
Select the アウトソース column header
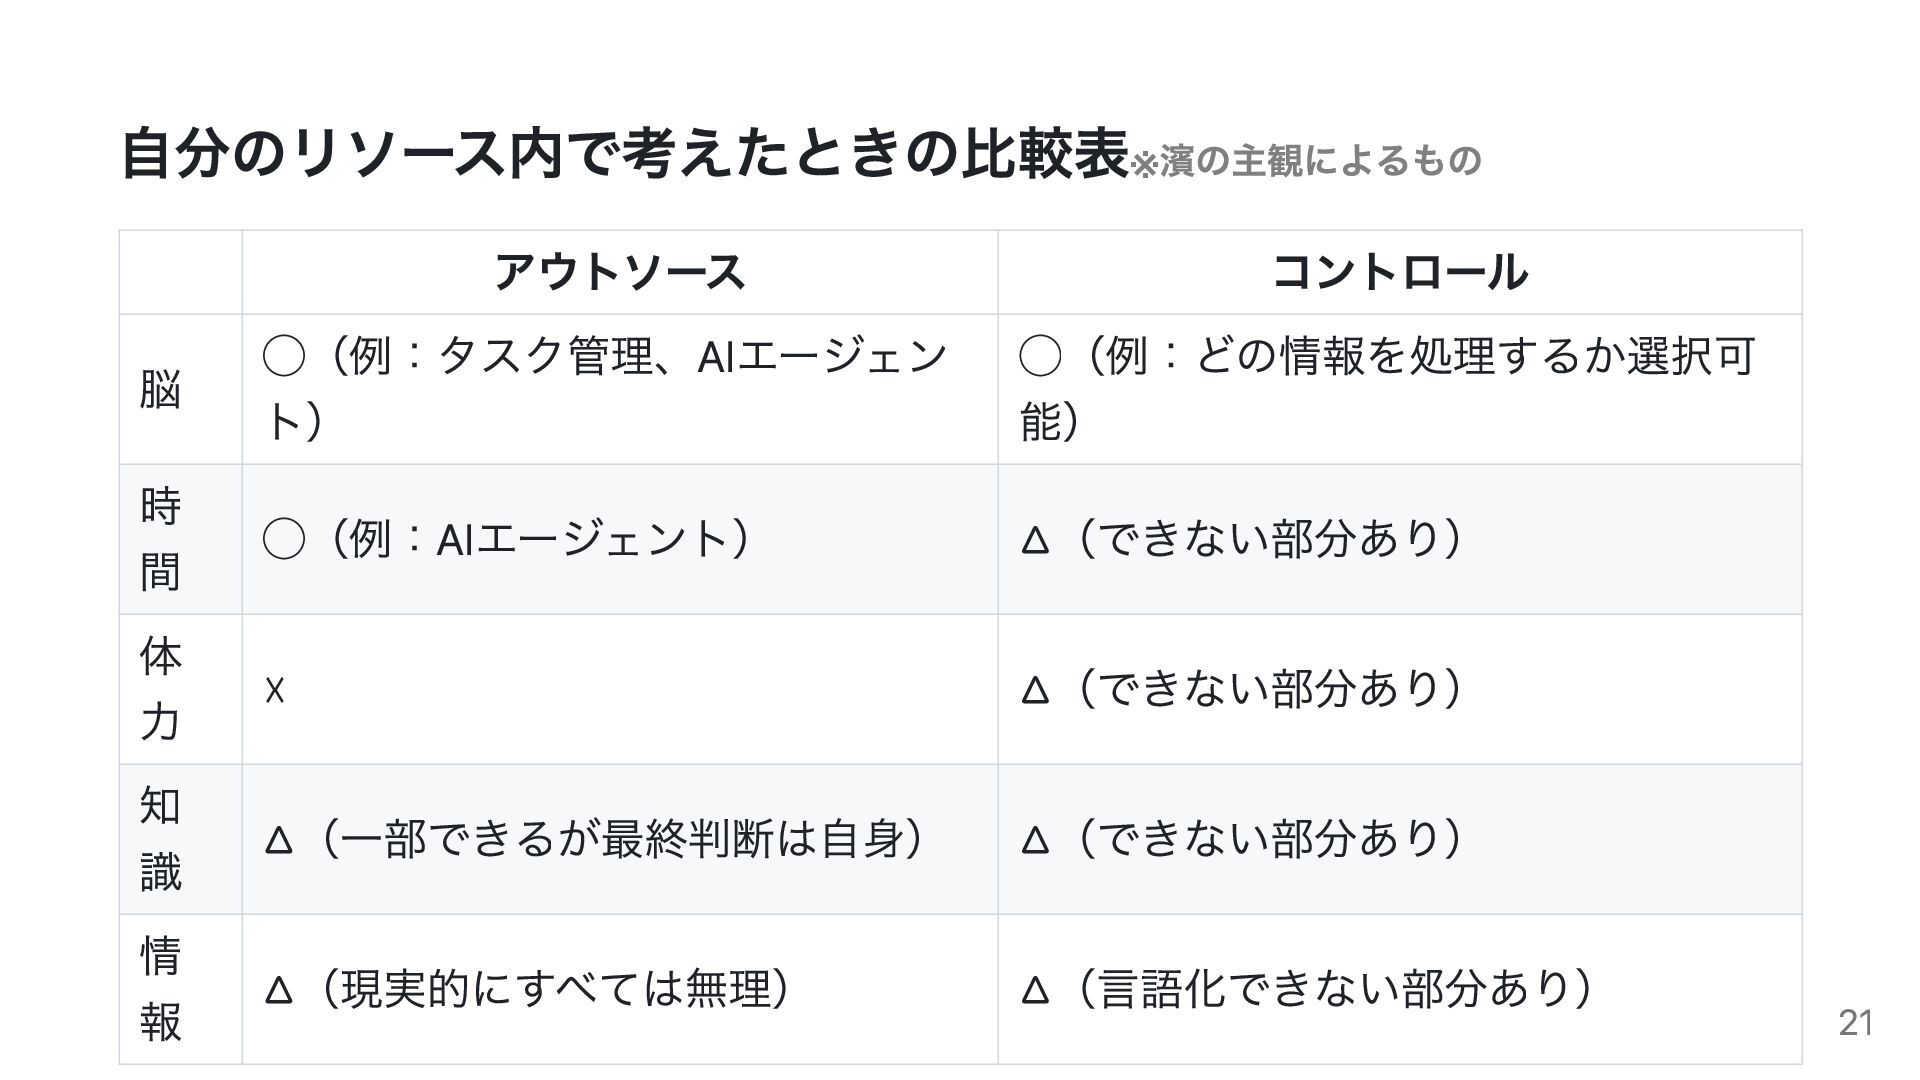(x=620, y=272)
